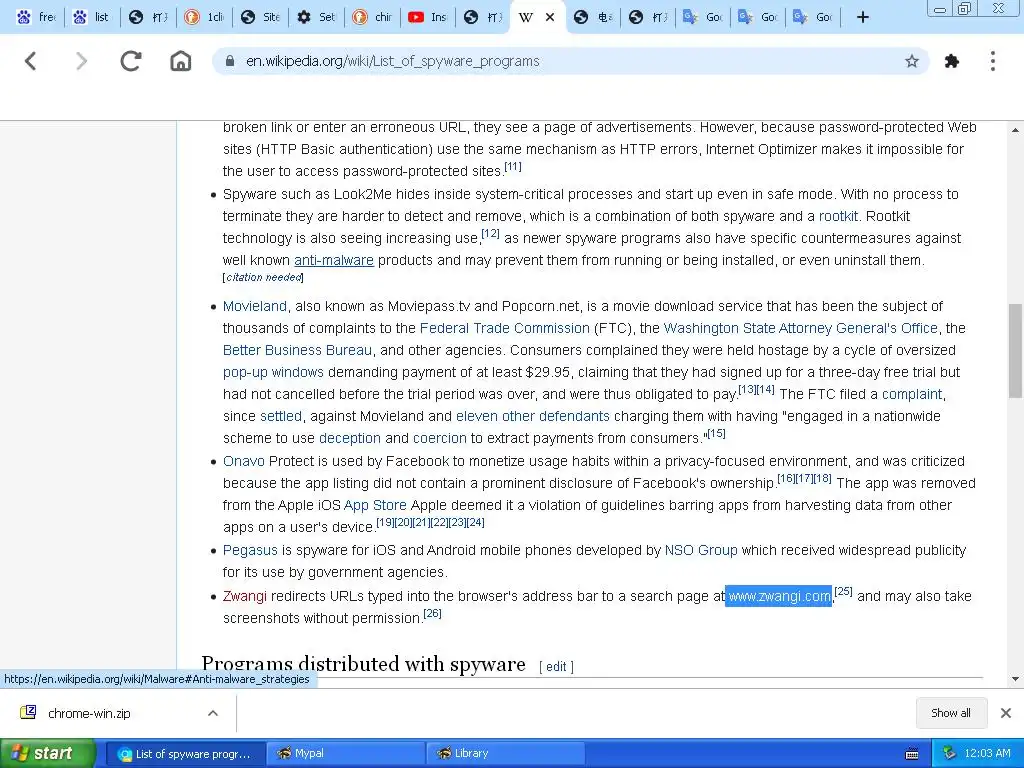Open the Extensions puzzle icon
Screen dimensions: 1024x768
tap(952, 61)
